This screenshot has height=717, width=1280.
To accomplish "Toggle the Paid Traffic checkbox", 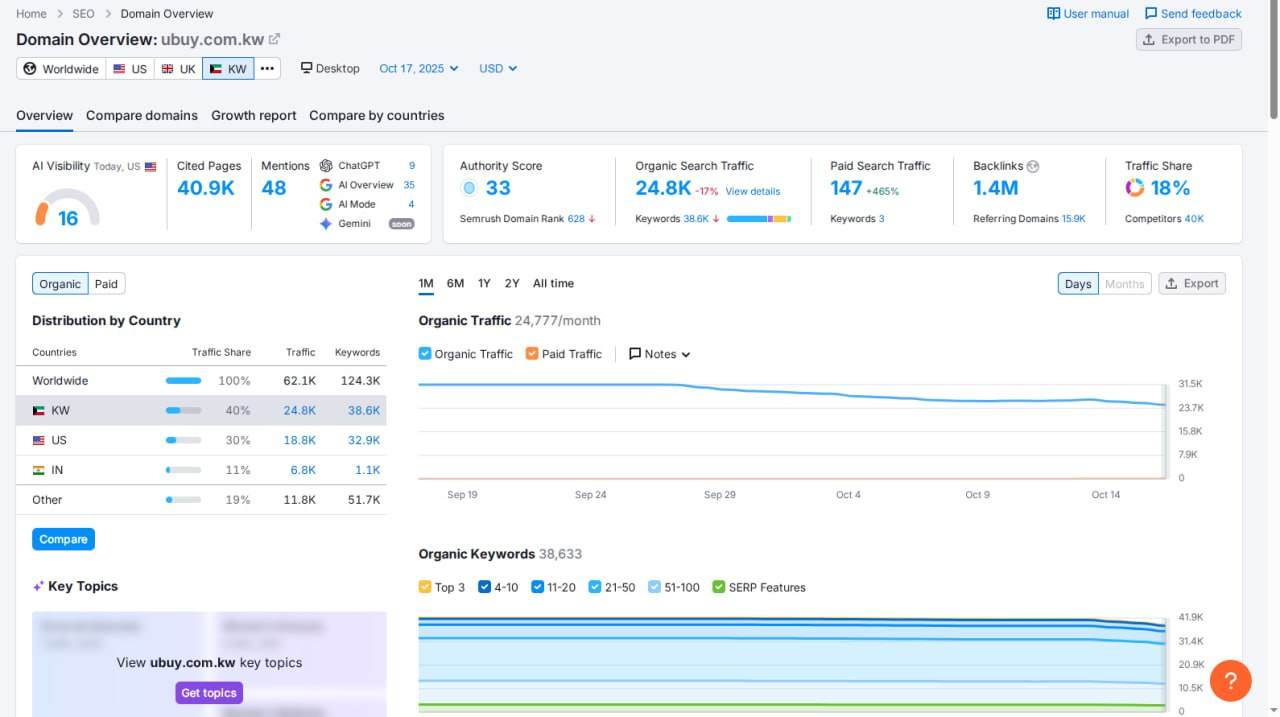I will pos(532,354).
